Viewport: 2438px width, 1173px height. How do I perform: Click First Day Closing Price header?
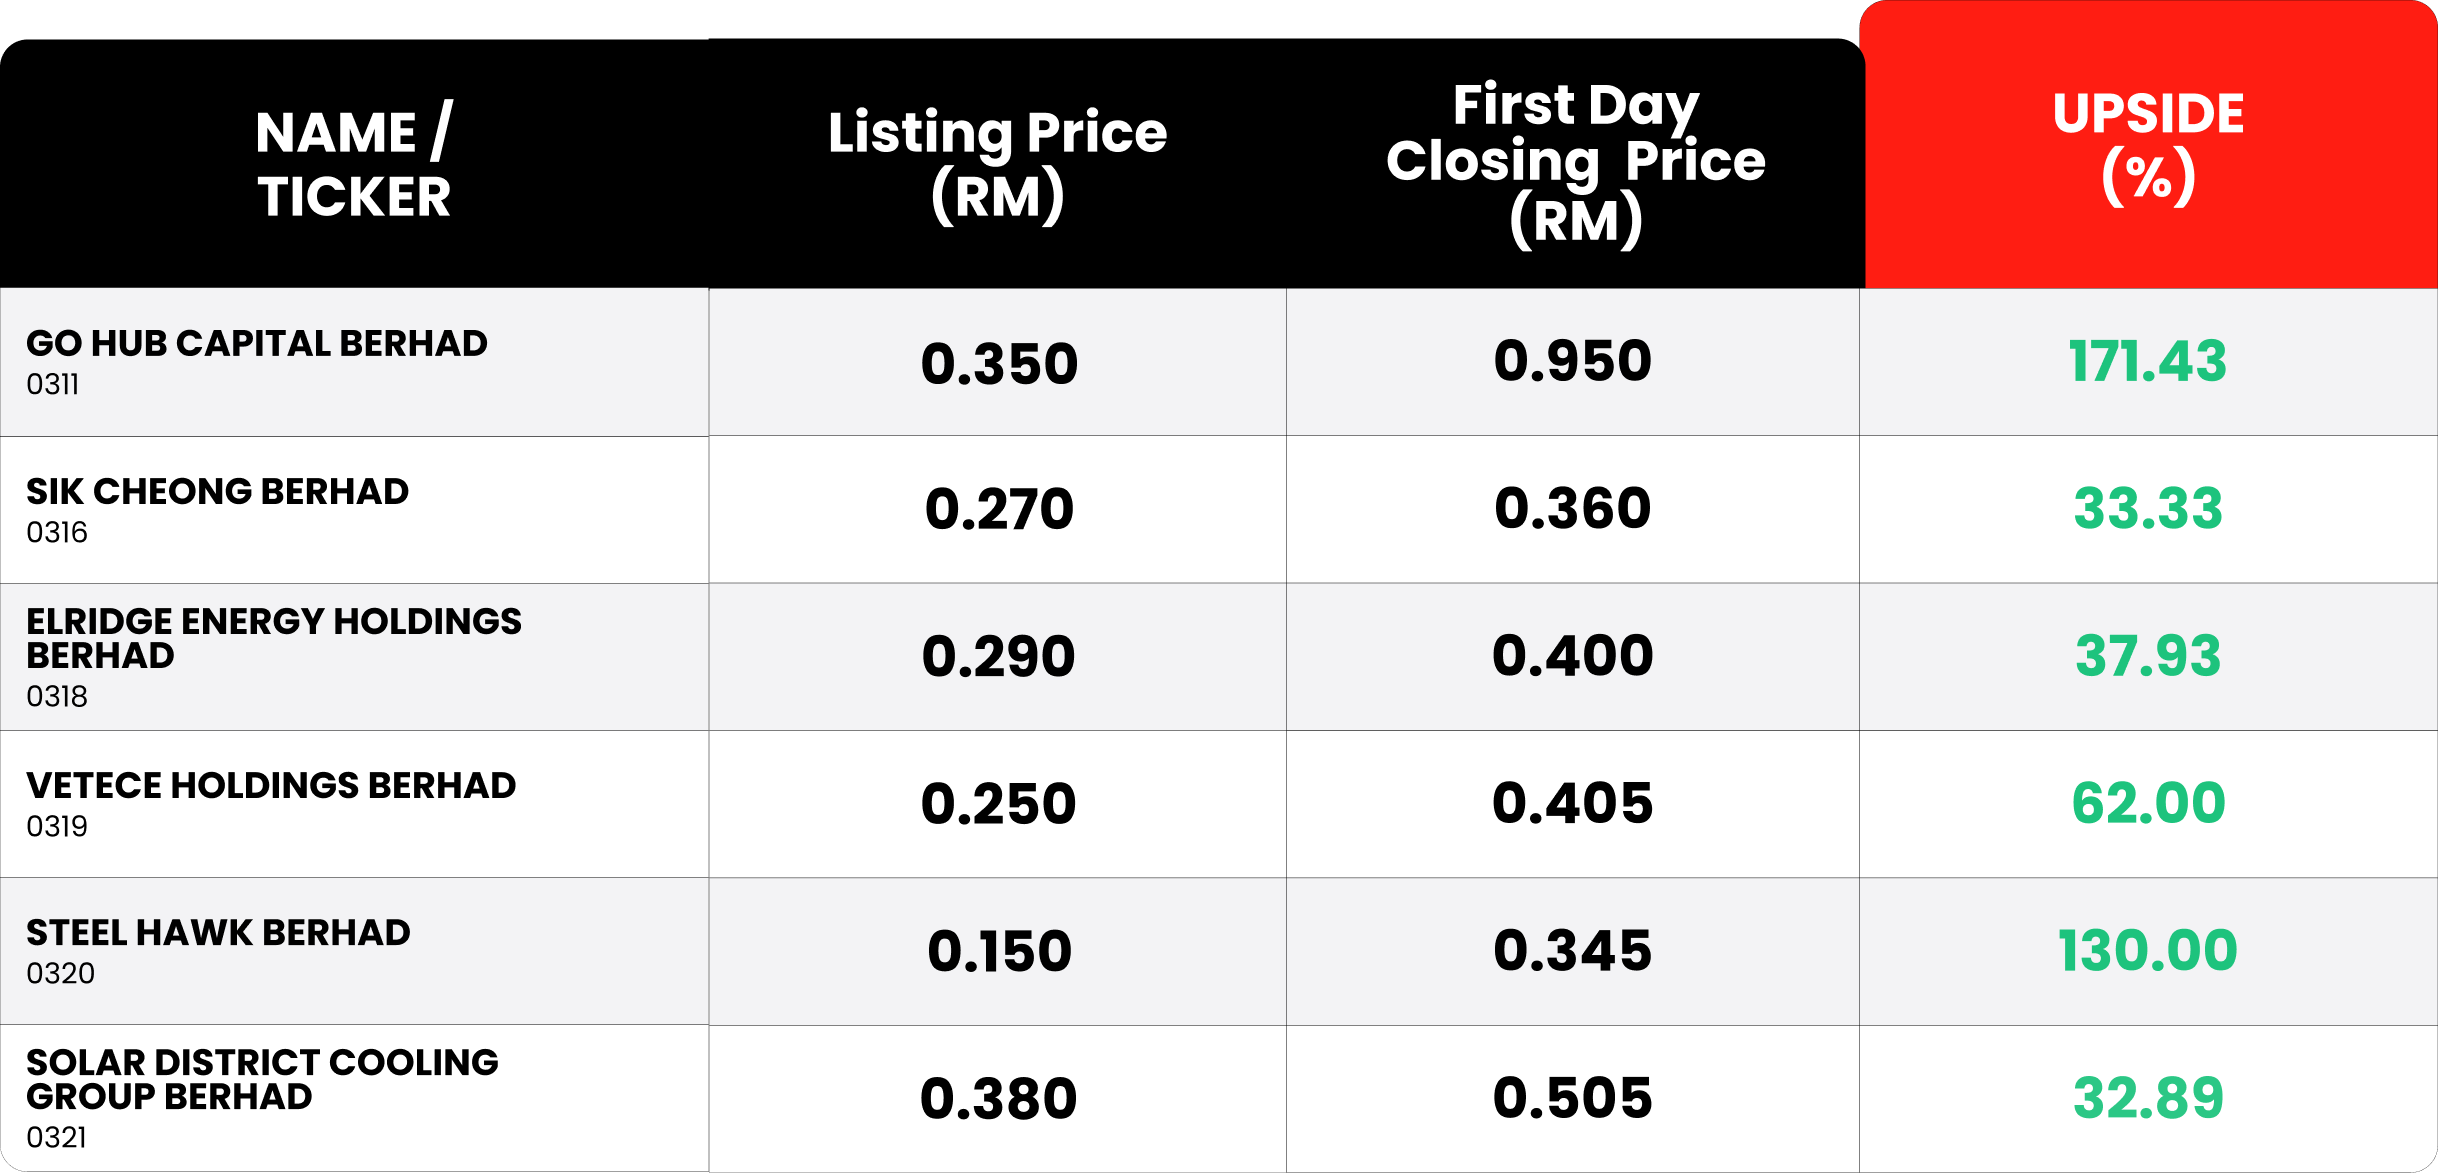click(1575, 162)
